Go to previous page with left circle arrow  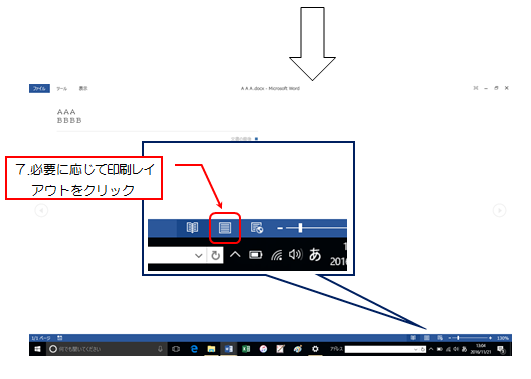pos(41,210)
